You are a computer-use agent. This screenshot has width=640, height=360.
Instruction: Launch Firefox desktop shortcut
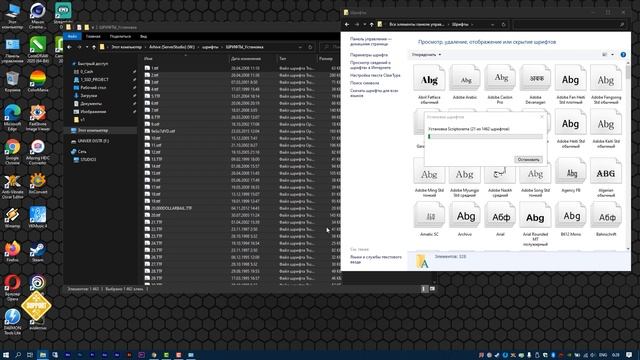click(x=12, y=251)
